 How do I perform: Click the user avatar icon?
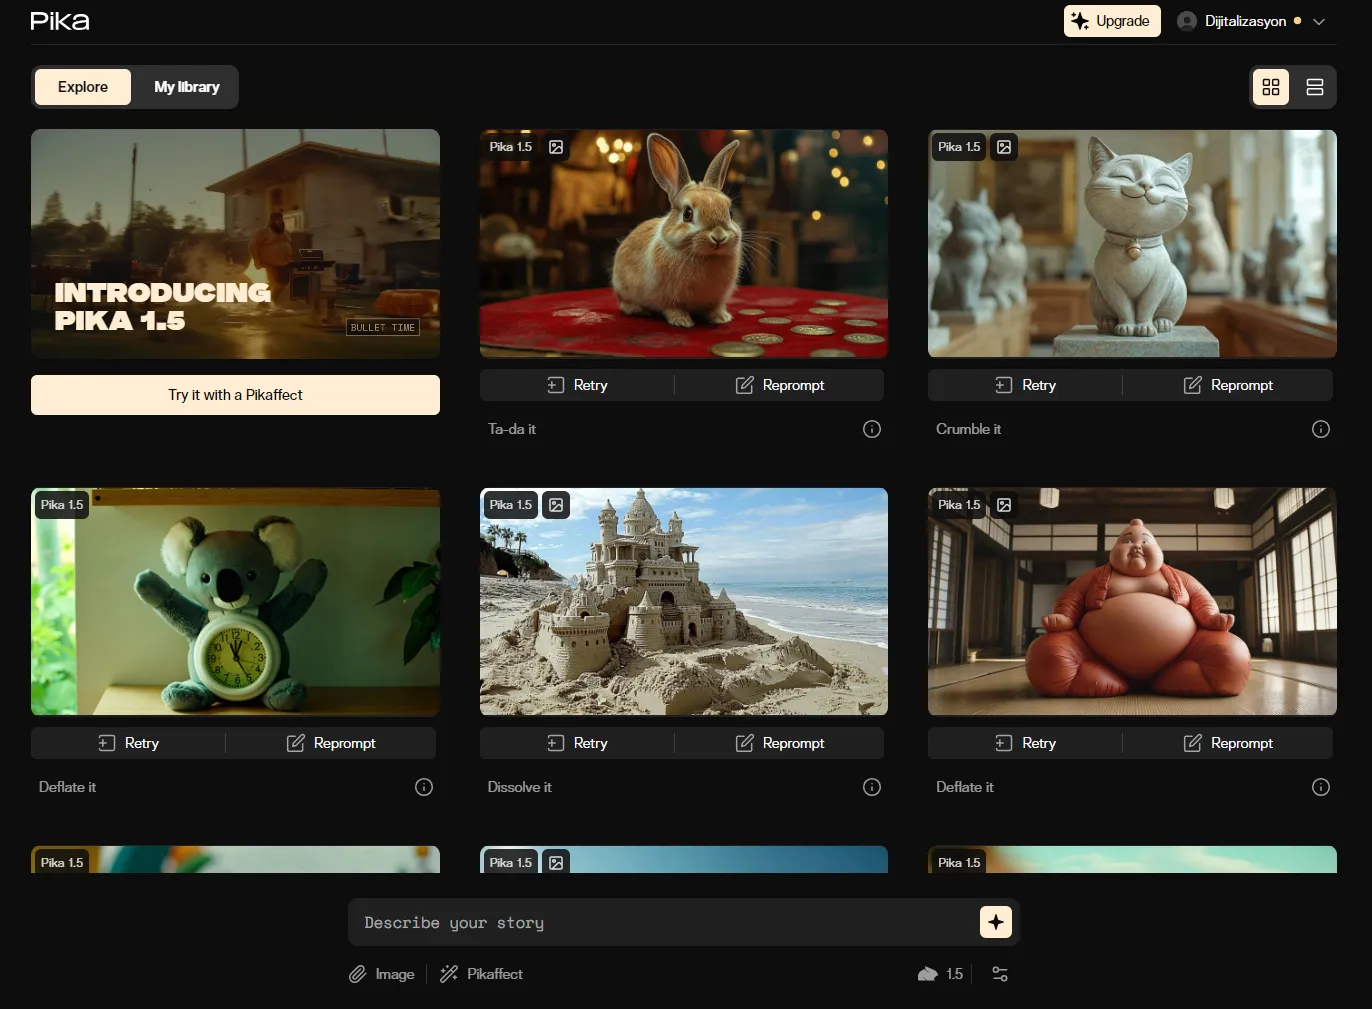1187,21
